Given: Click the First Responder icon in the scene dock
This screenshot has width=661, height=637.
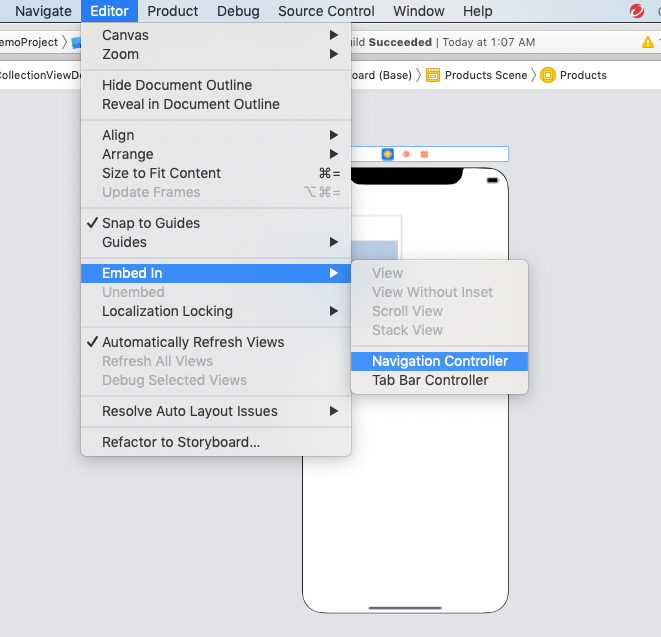Looking at the screenshot, I should click(x=406, y=154).
